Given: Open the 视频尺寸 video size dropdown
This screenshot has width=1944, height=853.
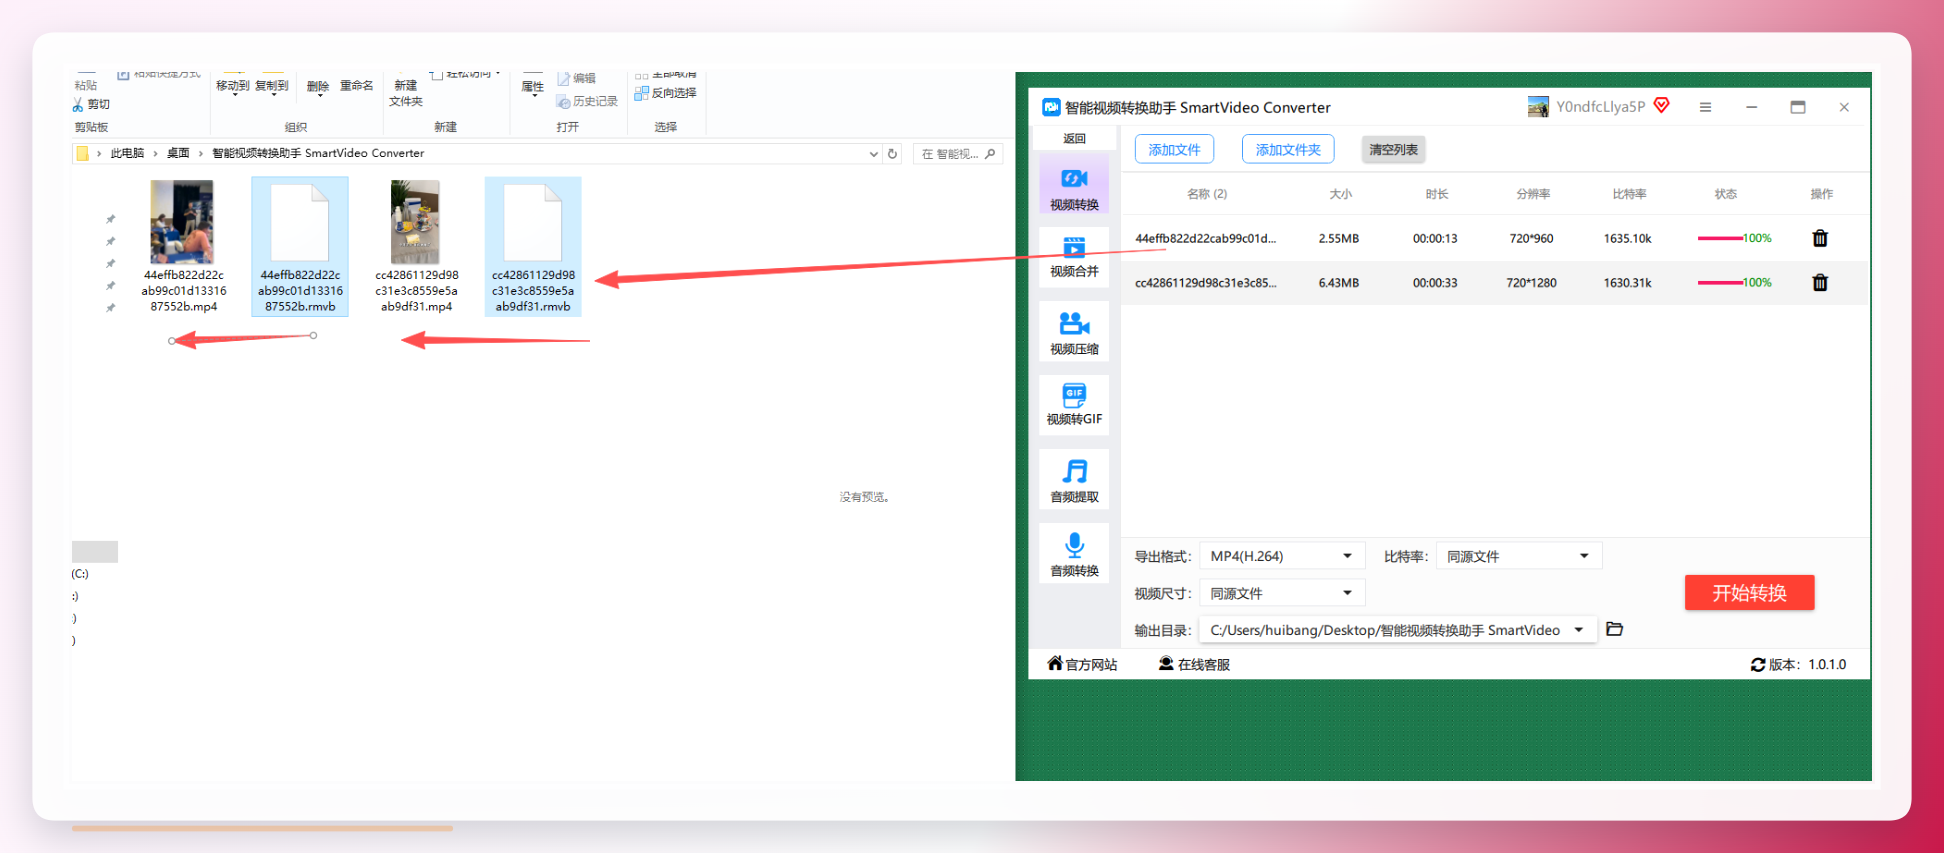Looking at the screenshot, I should click(x=1281, y=593).
